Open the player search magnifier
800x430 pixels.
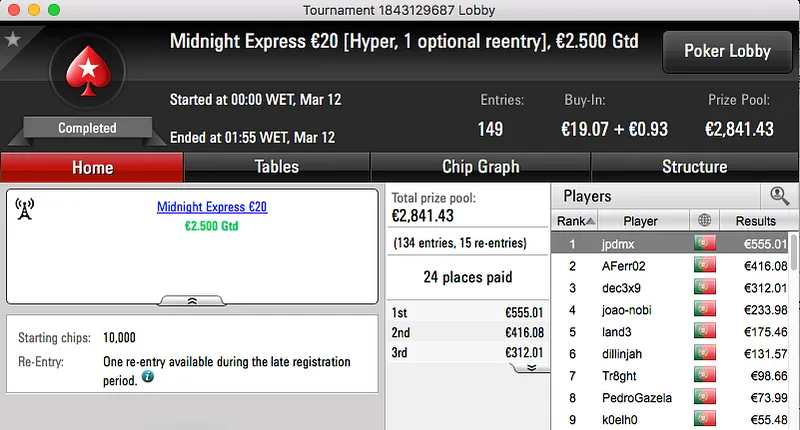(778, 197)
